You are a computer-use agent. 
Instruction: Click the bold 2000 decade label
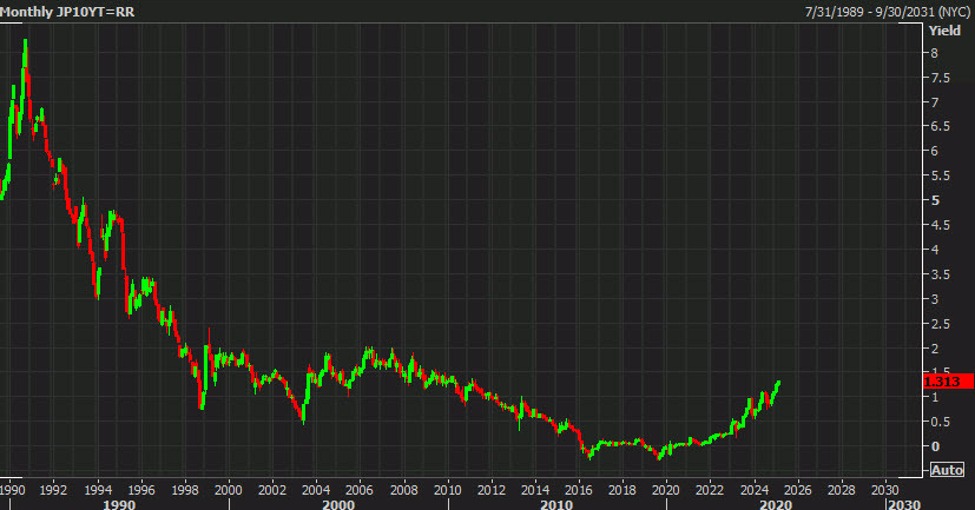click(x=338, y=504)
